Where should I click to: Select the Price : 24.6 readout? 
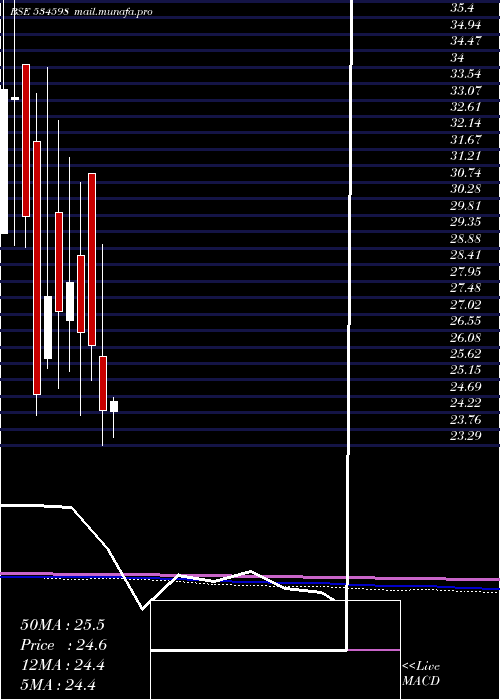pyautogui.click(x=63, y=645)
